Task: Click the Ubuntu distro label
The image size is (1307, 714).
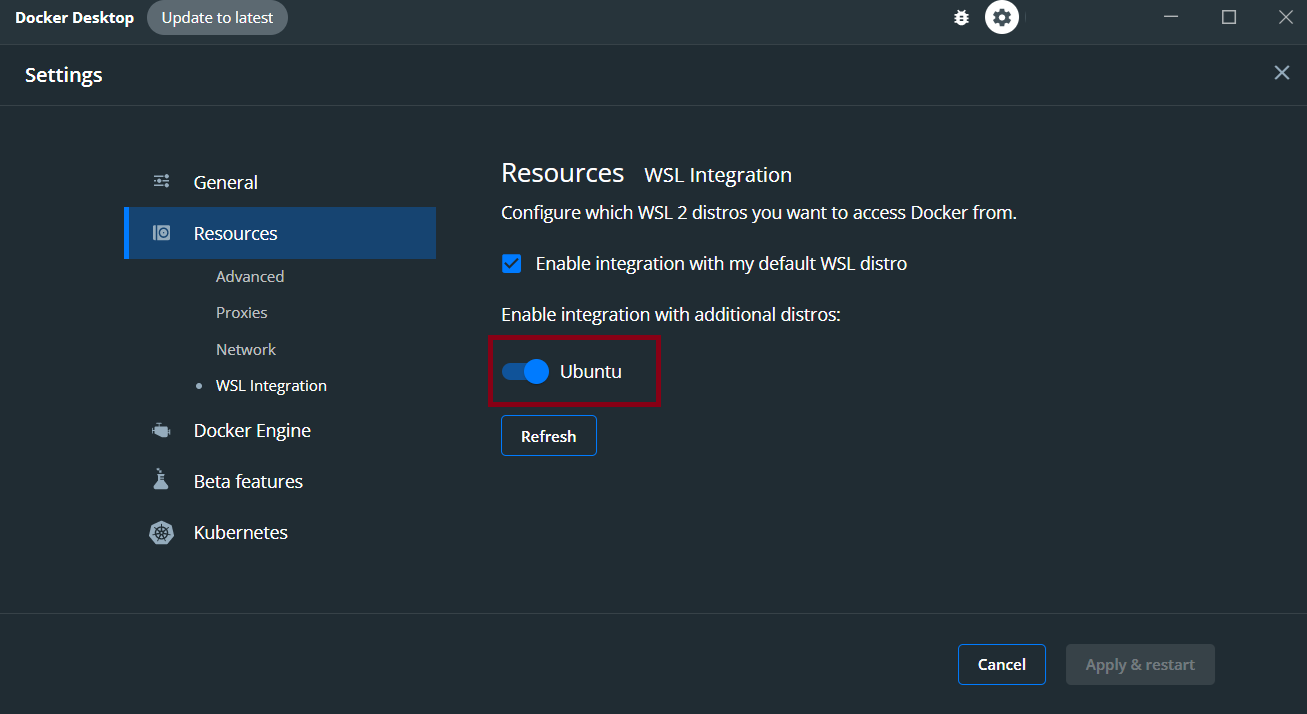Action: [x=590, y=372]
